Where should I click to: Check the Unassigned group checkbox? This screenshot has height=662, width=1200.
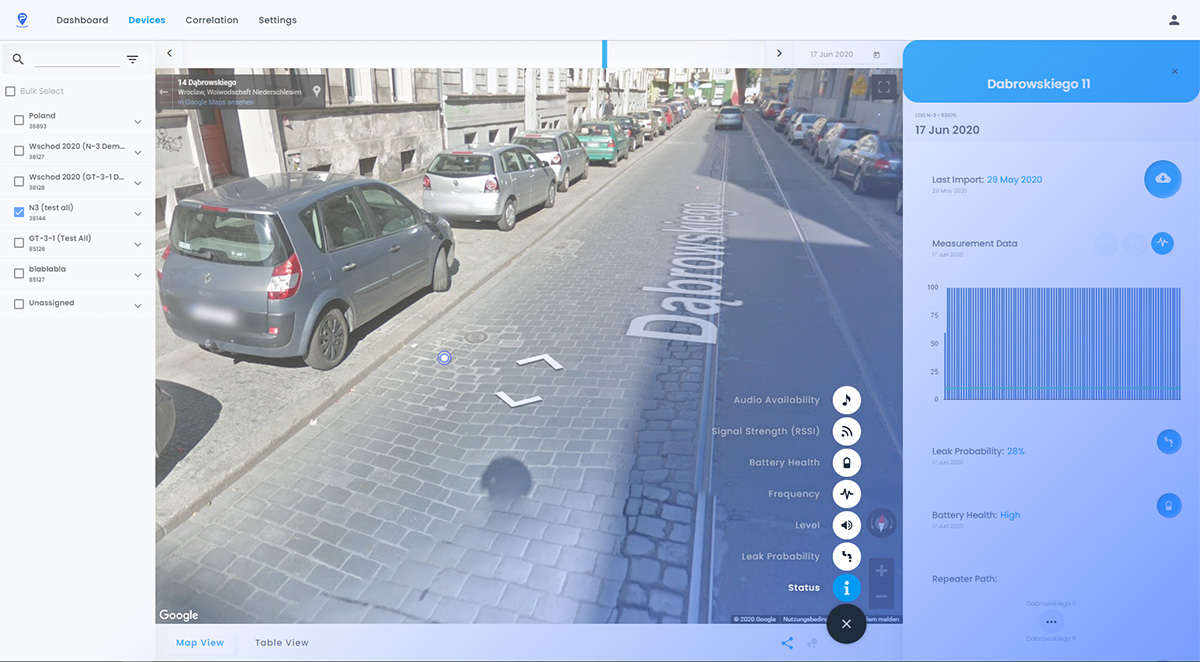tap(19, 304)
